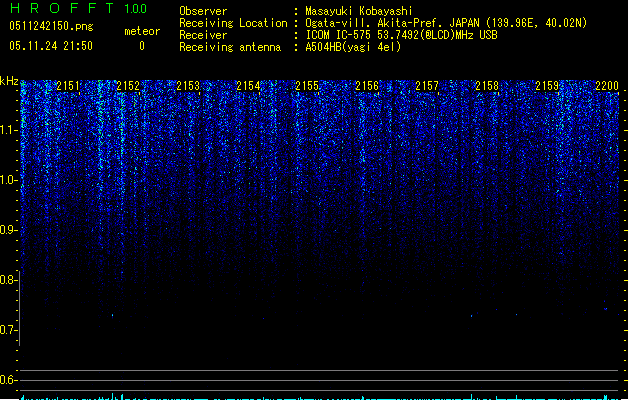This screenshot has height=400, width=629.
Task: Click the 2158 time marker
Action: [x=487, y=86]
